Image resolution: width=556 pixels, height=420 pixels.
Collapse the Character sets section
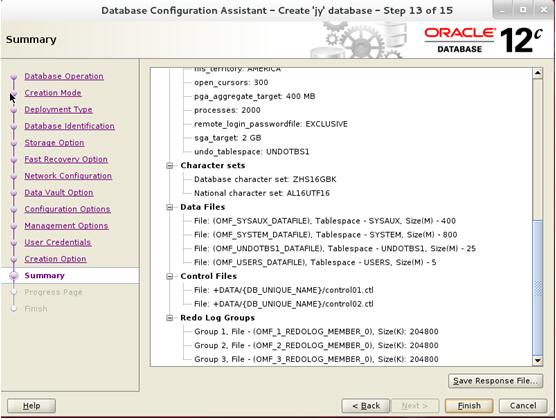170,166
